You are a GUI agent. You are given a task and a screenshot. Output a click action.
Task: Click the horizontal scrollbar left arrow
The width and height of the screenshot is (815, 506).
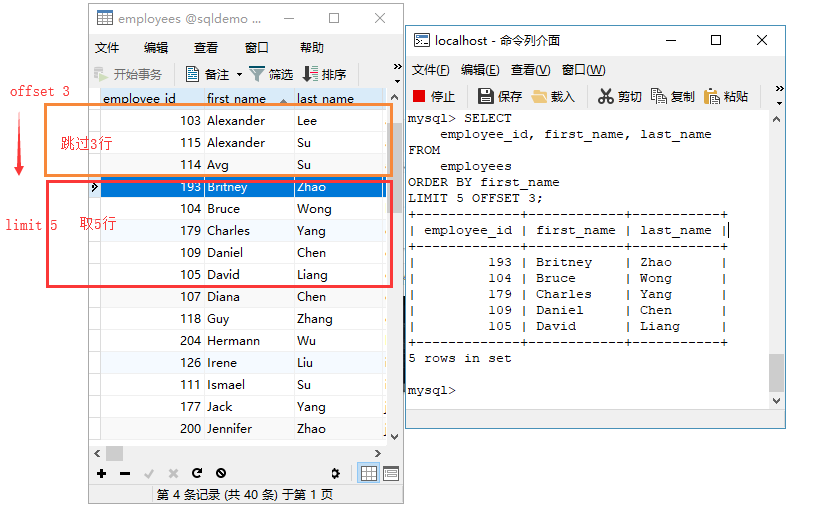(x=97, y=454)
